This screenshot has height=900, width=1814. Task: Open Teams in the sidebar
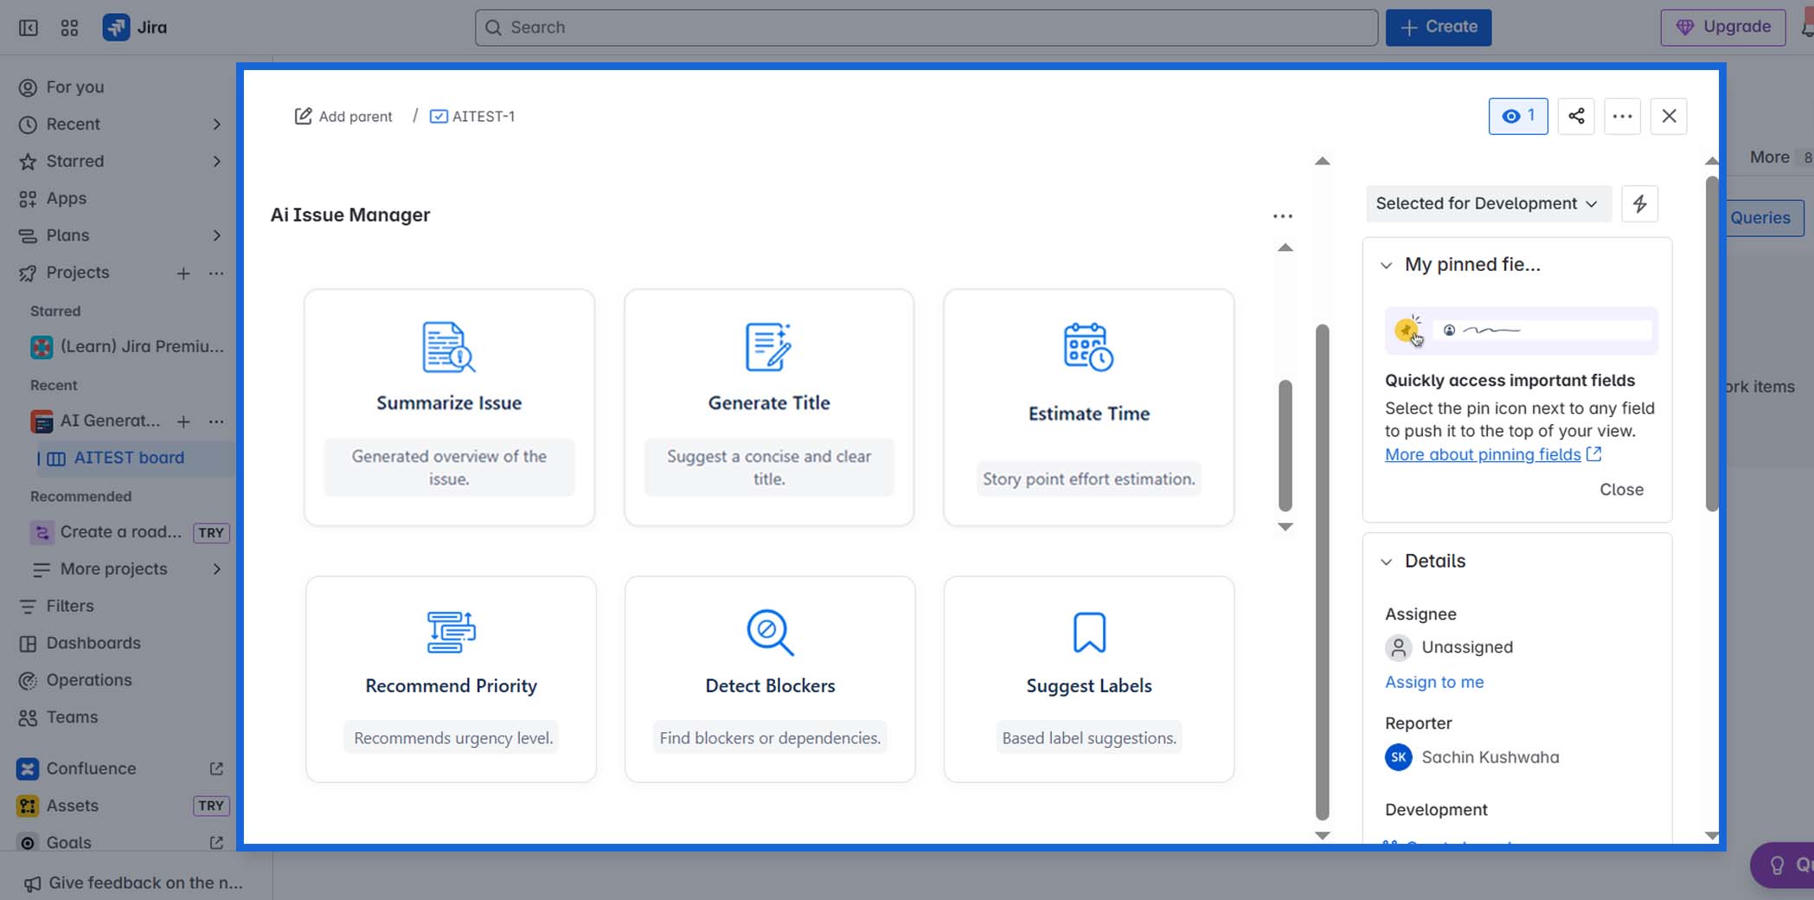pyautogui.click(x=72, y=717)
